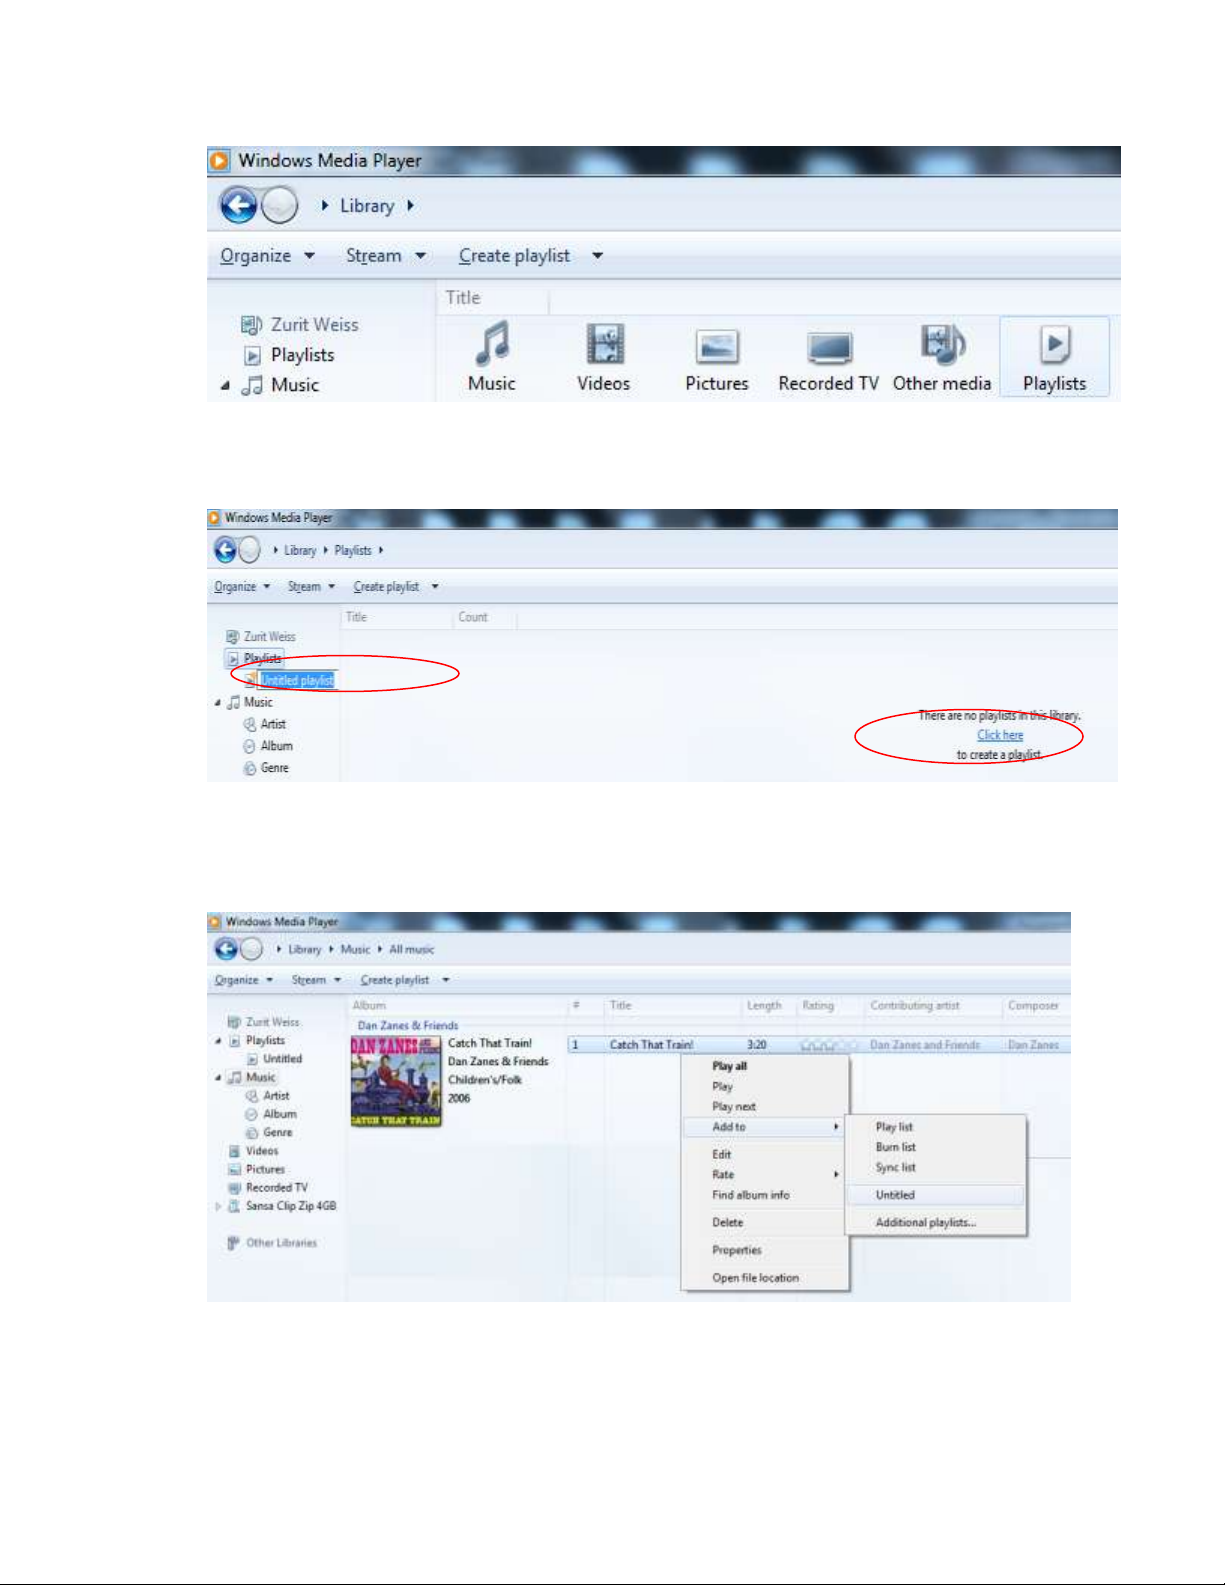Open the Pictures category icon

[717, 358]
